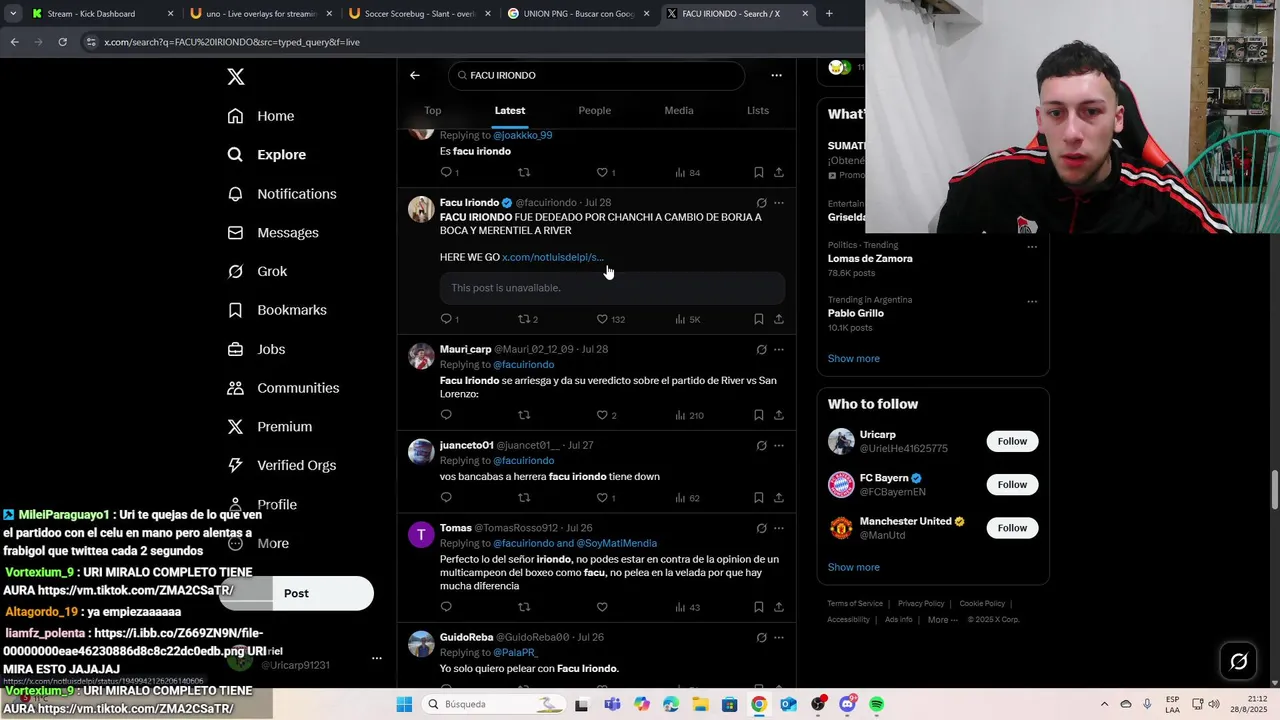This screenshot has width=1280, height=720.
Task: Bookmark Facu Iriondo's Jul 28 post
Action: (758, 319)
